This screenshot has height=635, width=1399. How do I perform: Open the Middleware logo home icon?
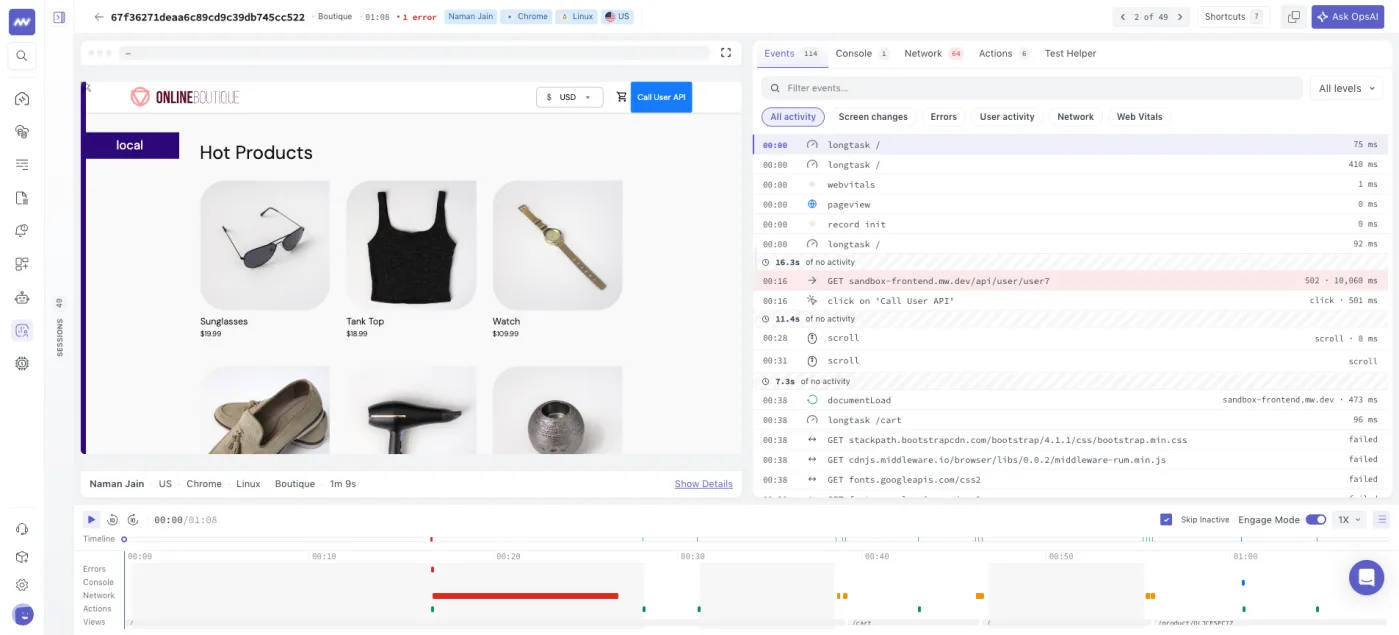[x=22, y=20]
